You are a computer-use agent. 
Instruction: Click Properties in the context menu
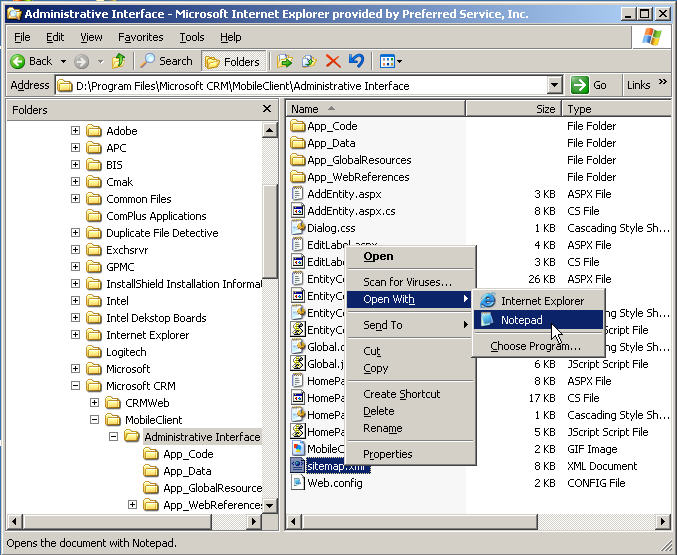pyautogui.click(x=387, y=454)
